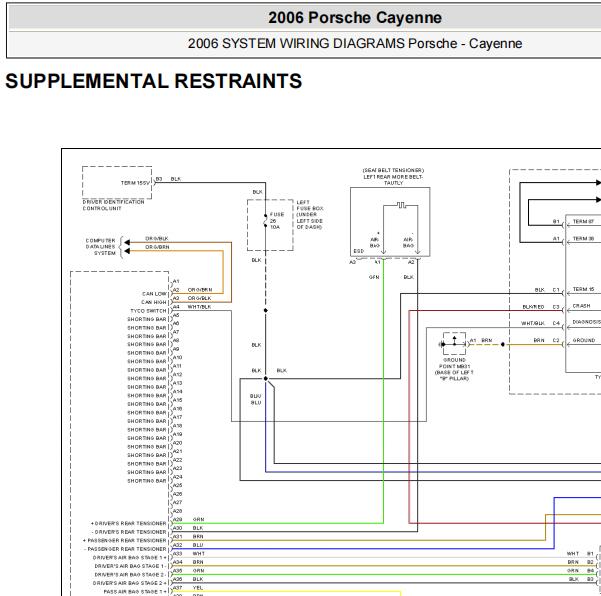Click the Computer Data Lines System label
The height and width of the screenshot is (596, 601).
101,247
